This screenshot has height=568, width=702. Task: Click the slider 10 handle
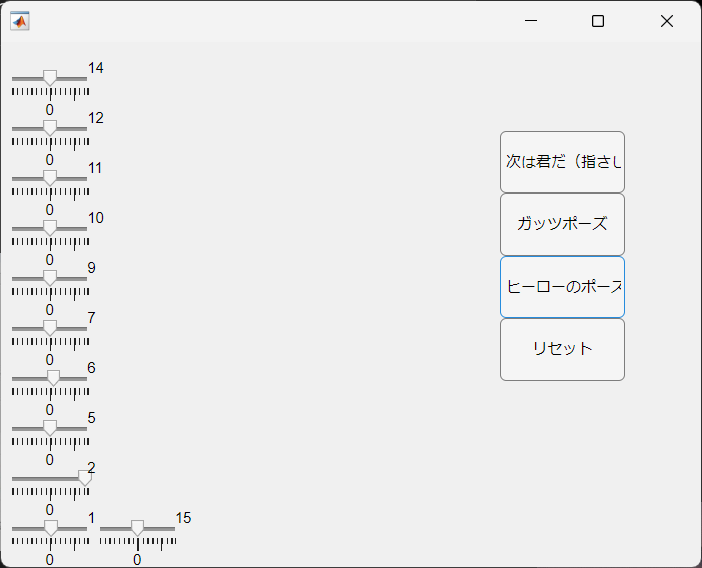click(x=50, y=228)
